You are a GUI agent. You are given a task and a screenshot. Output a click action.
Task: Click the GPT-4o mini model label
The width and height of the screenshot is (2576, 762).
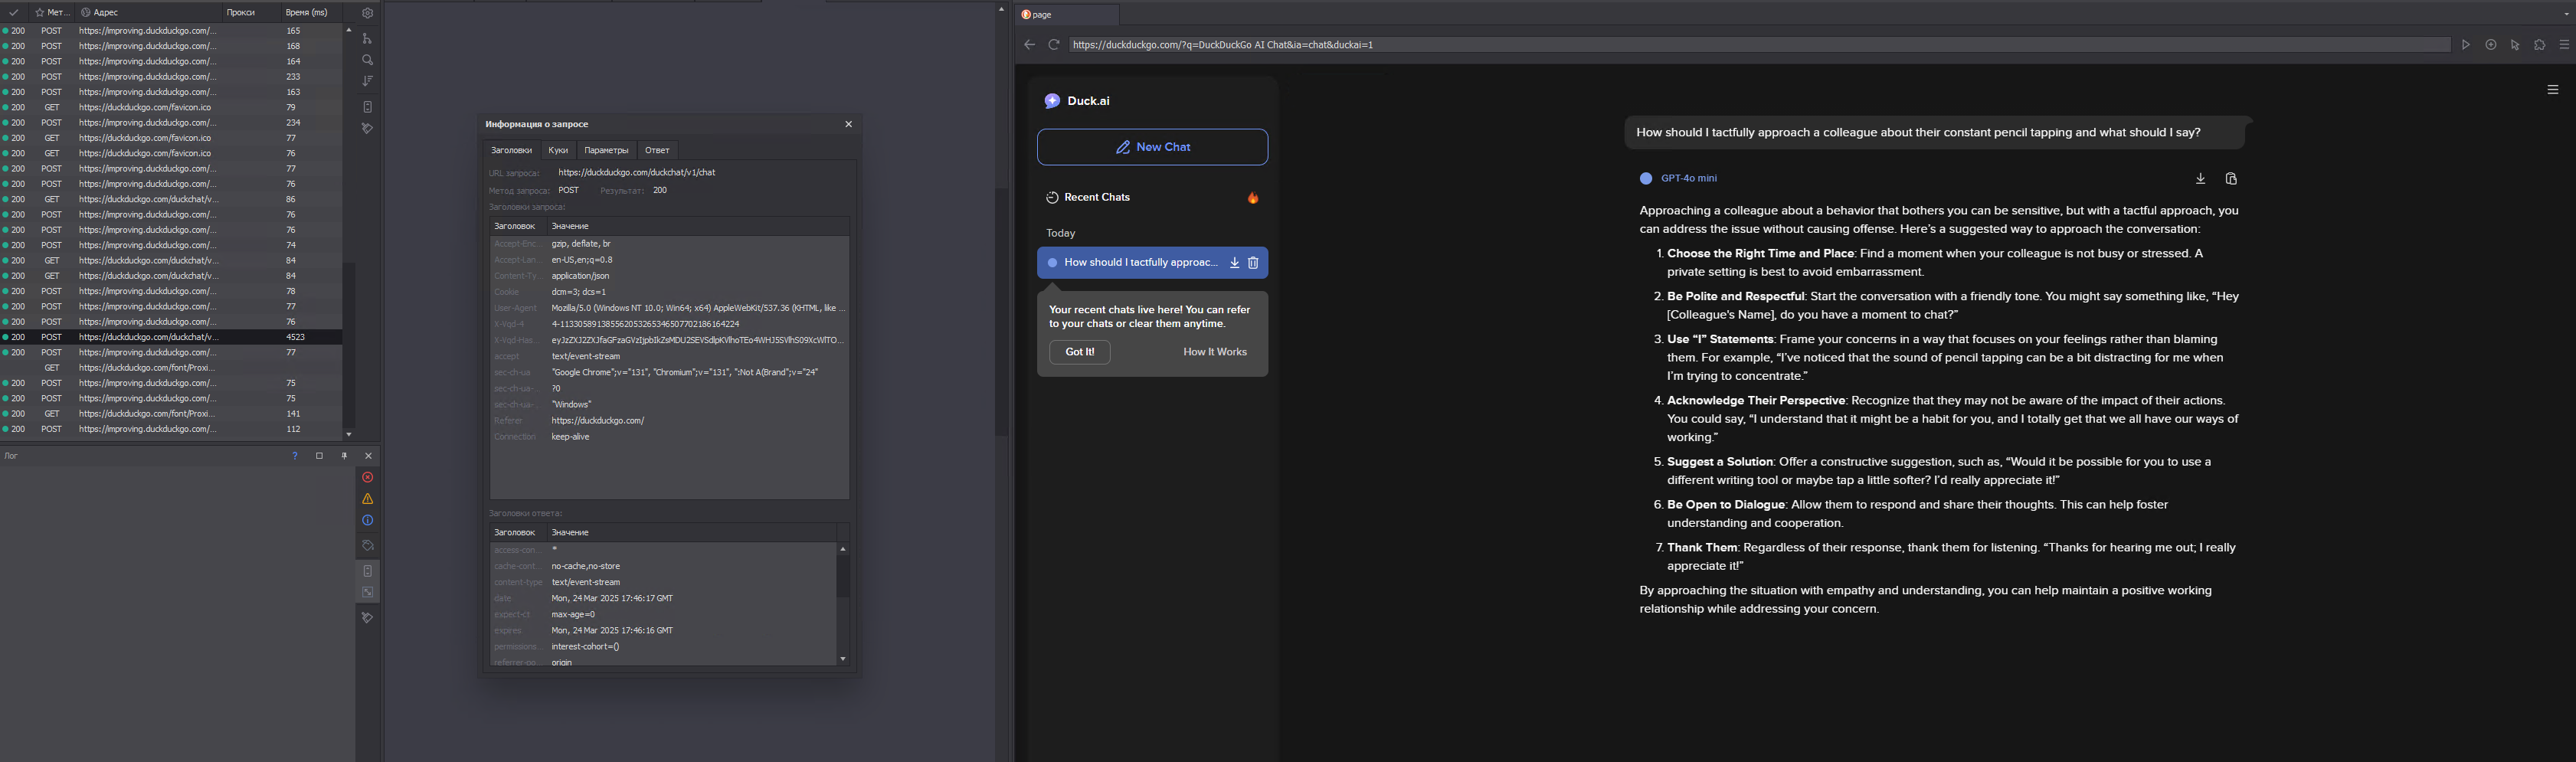pos(1688,179)
